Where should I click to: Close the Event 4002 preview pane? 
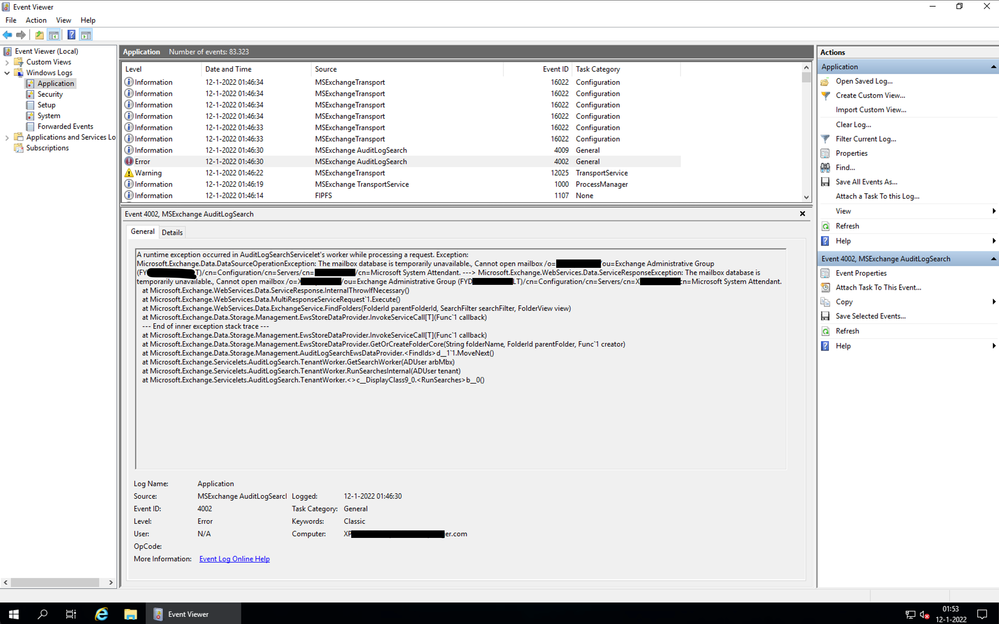pos(802,214)
